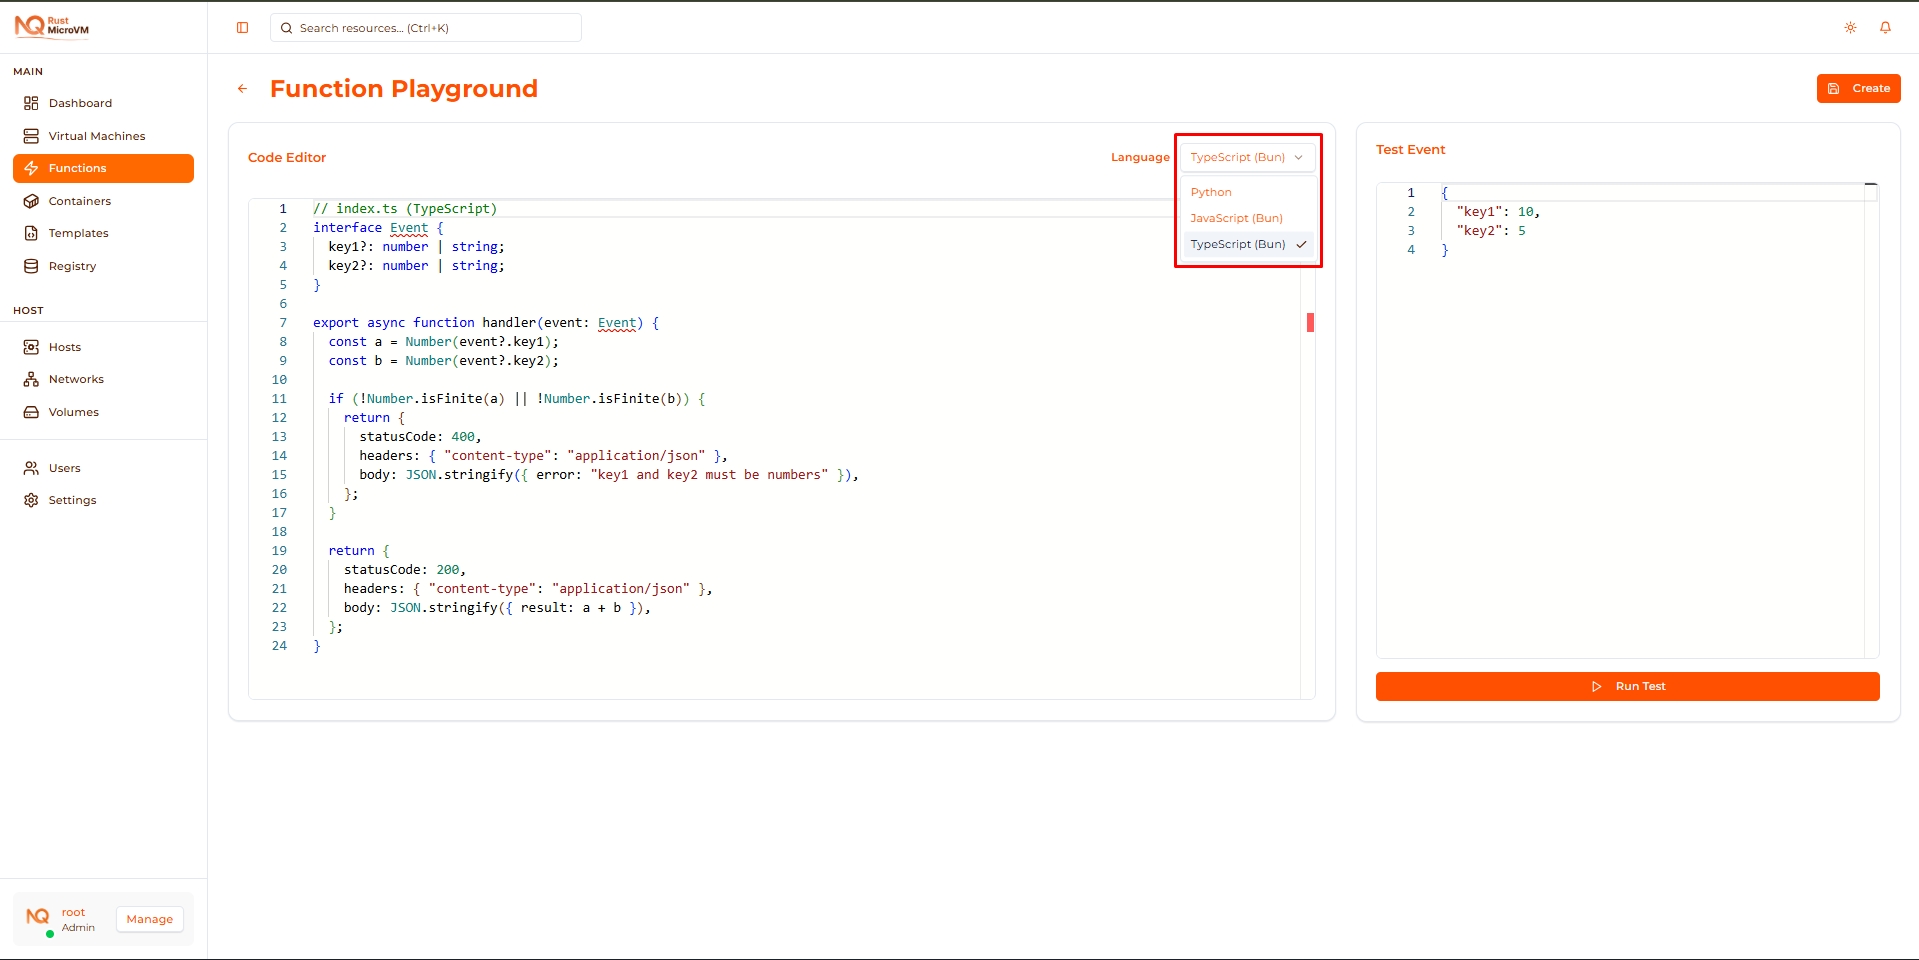Open the Networks page

tap(76, 379)
